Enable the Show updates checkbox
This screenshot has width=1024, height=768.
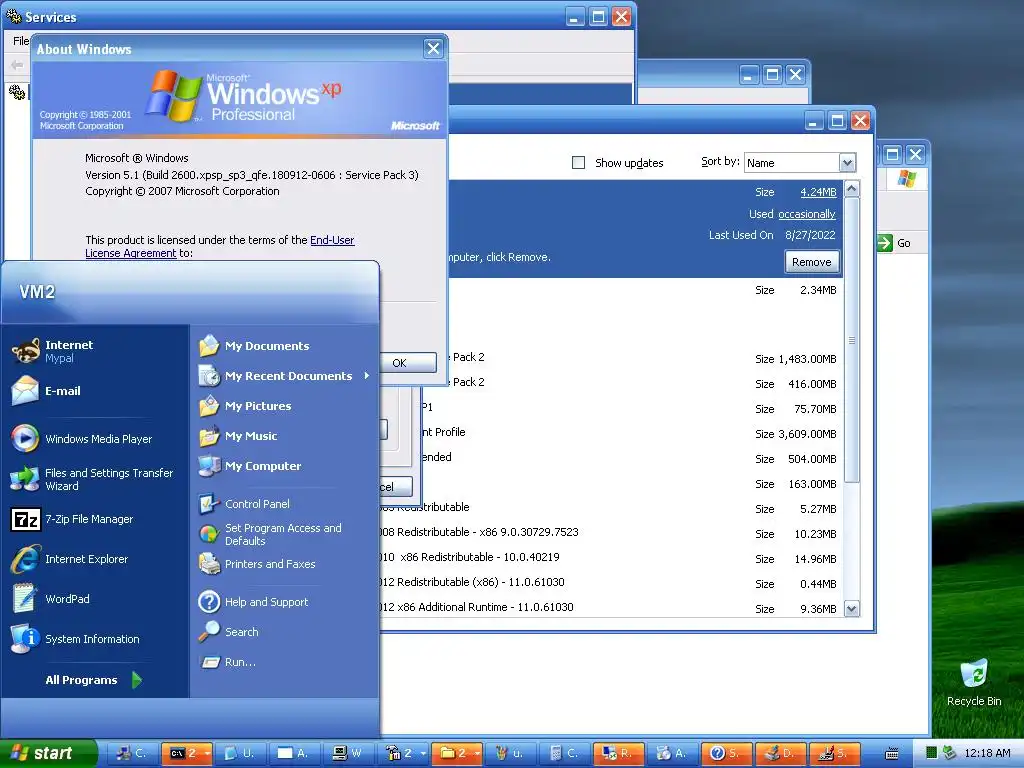(578, 162)
